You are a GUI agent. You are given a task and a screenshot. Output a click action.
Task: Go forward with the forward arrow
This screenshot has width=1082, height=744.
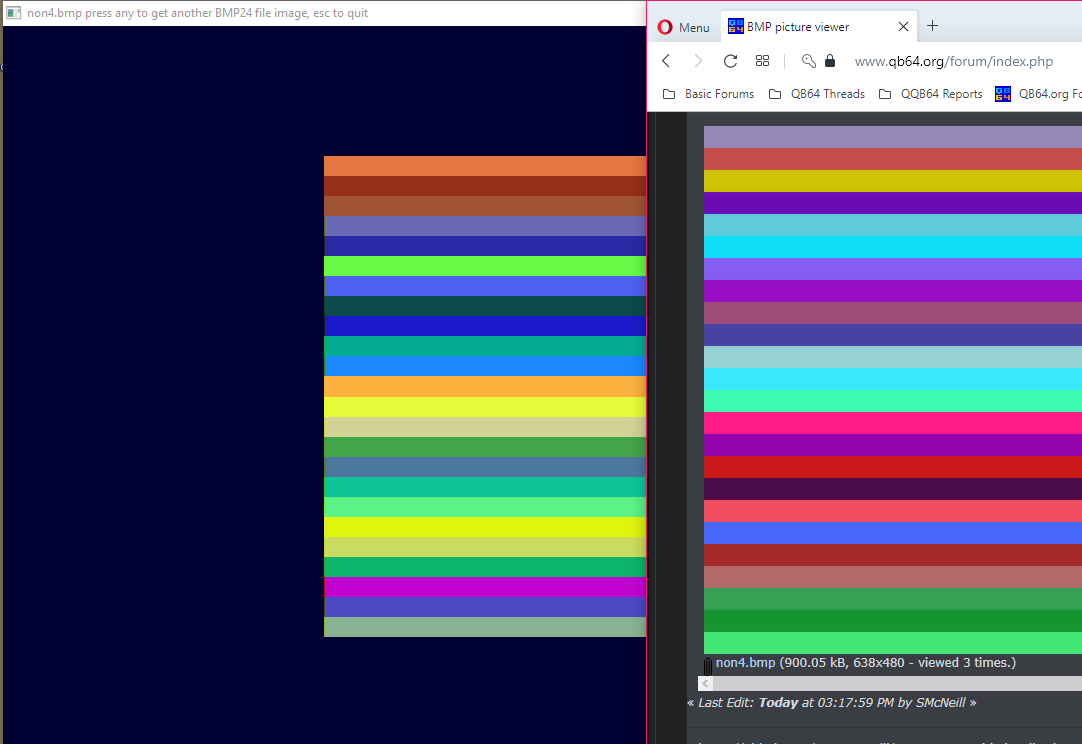tap(698, 61)
